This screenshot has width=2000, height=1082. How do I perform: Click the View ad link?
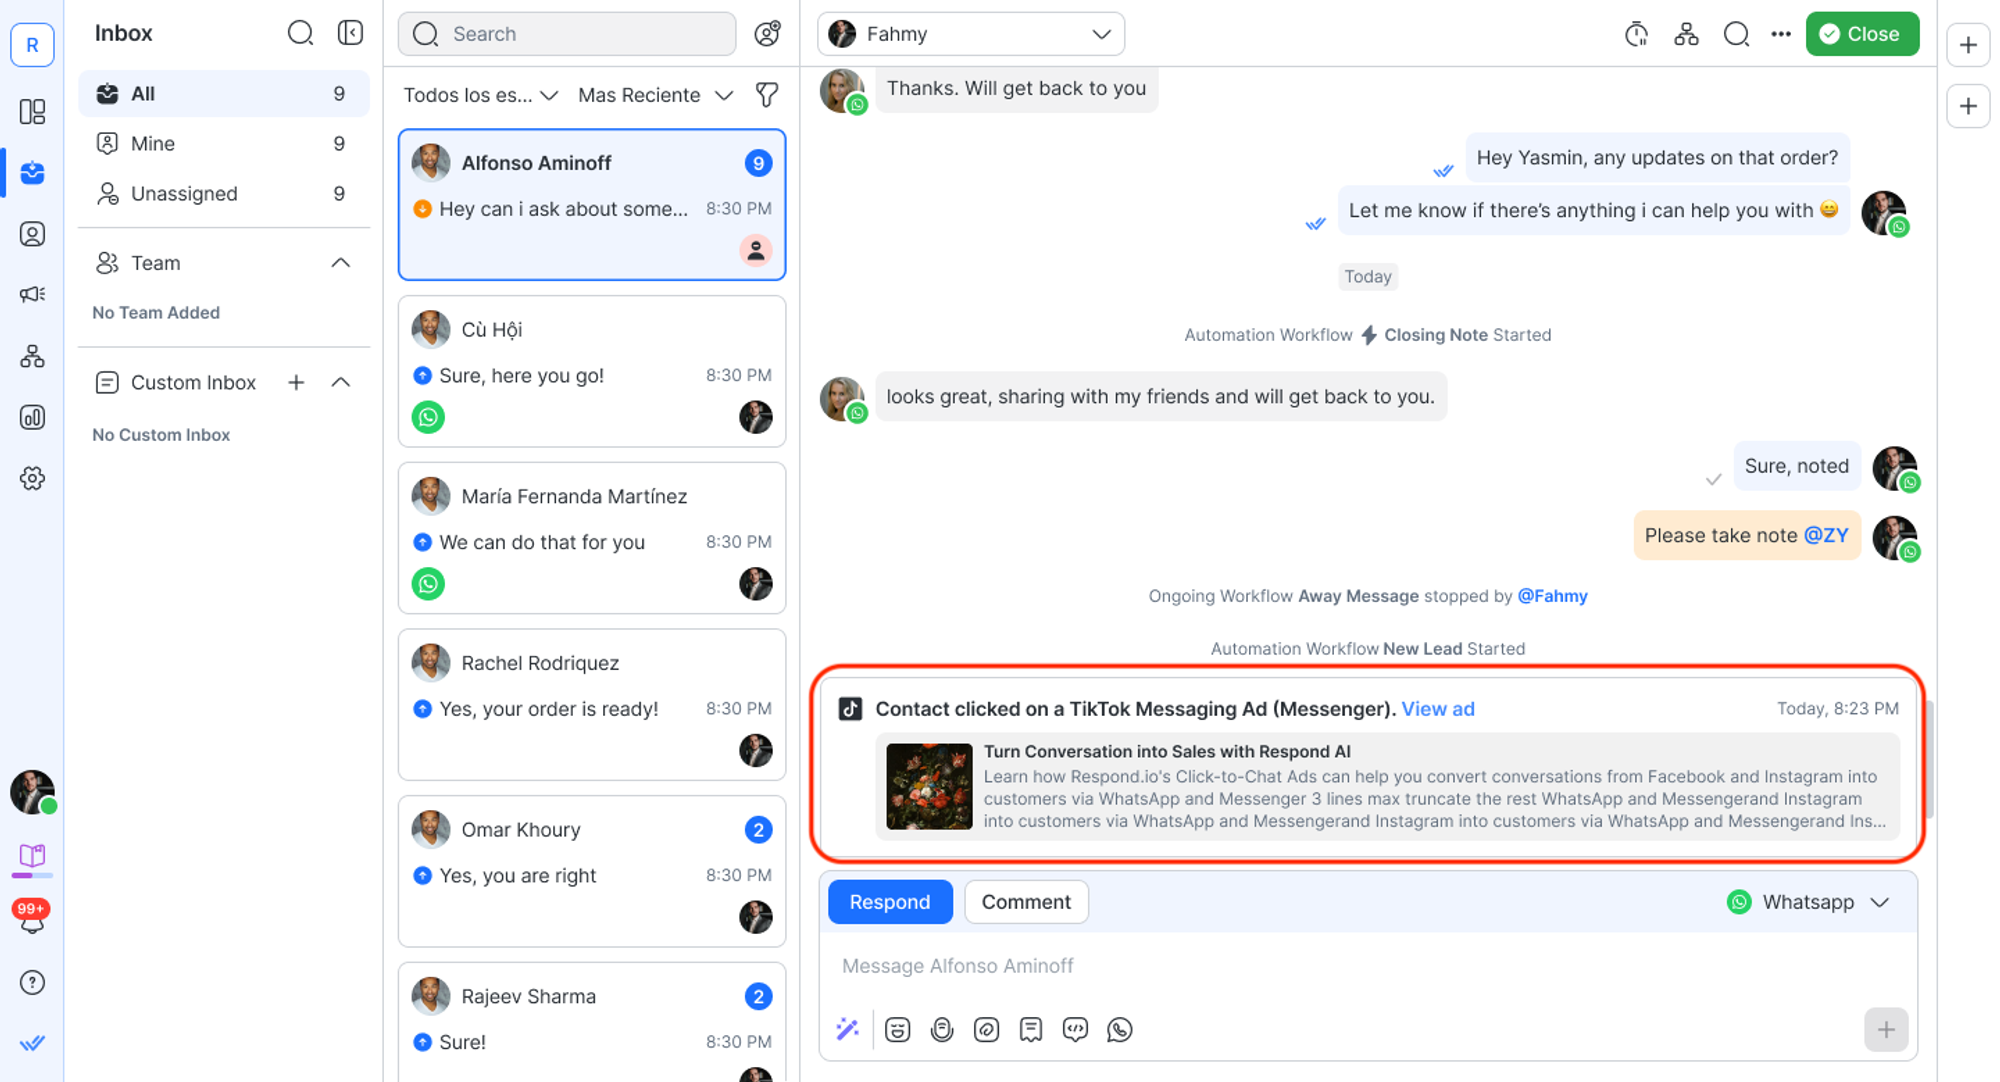coord(1438,708)
